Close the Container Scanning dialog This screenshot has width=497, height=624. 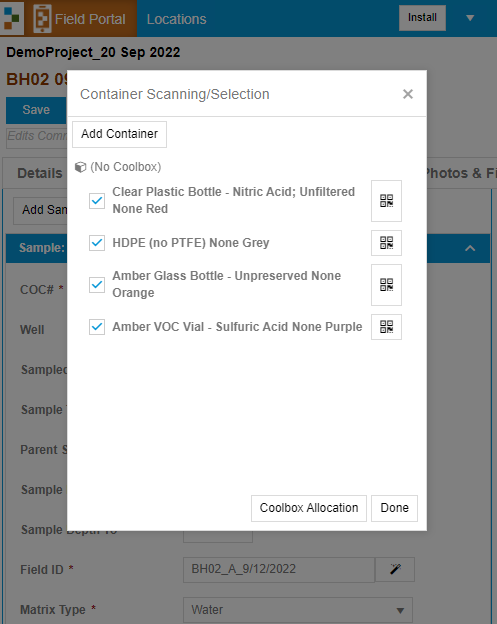click(408, 94)
